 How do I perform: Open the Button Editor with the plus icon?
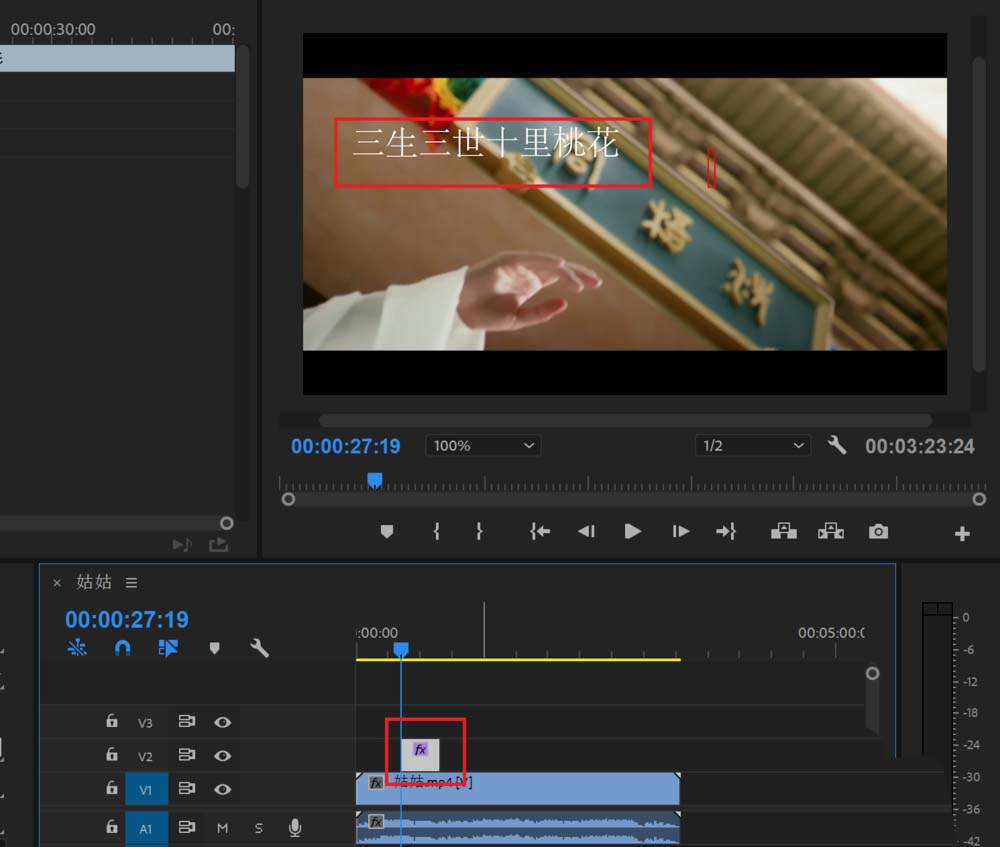(961, 531)
